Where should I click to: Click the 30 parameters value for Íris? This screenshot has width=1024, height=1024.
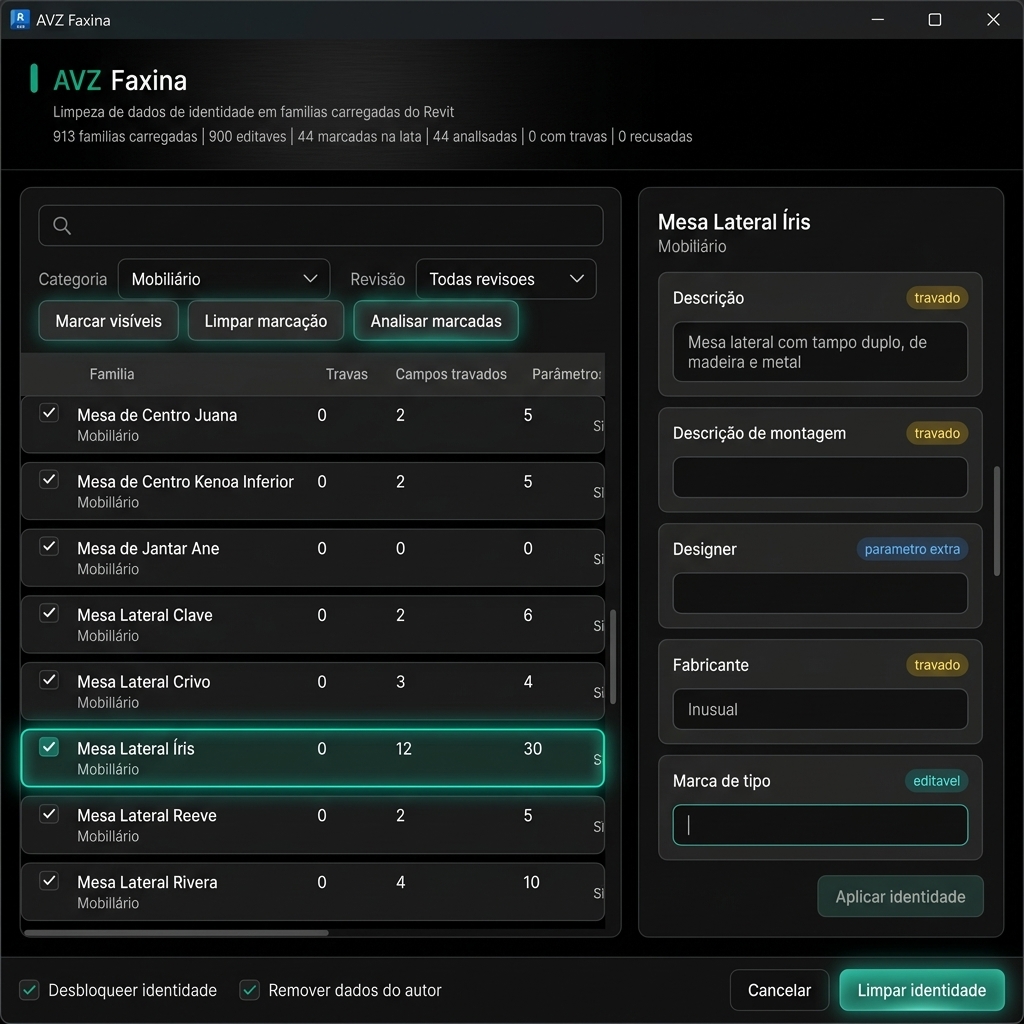532,748
